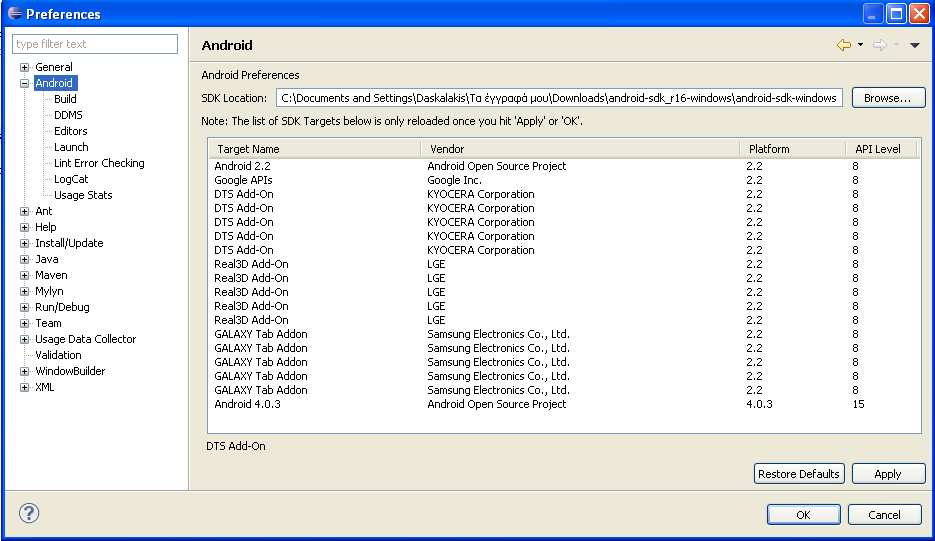This screenshot has height=541, width=935.
Task: Select the Android tree item
Action: pos(54,84)
